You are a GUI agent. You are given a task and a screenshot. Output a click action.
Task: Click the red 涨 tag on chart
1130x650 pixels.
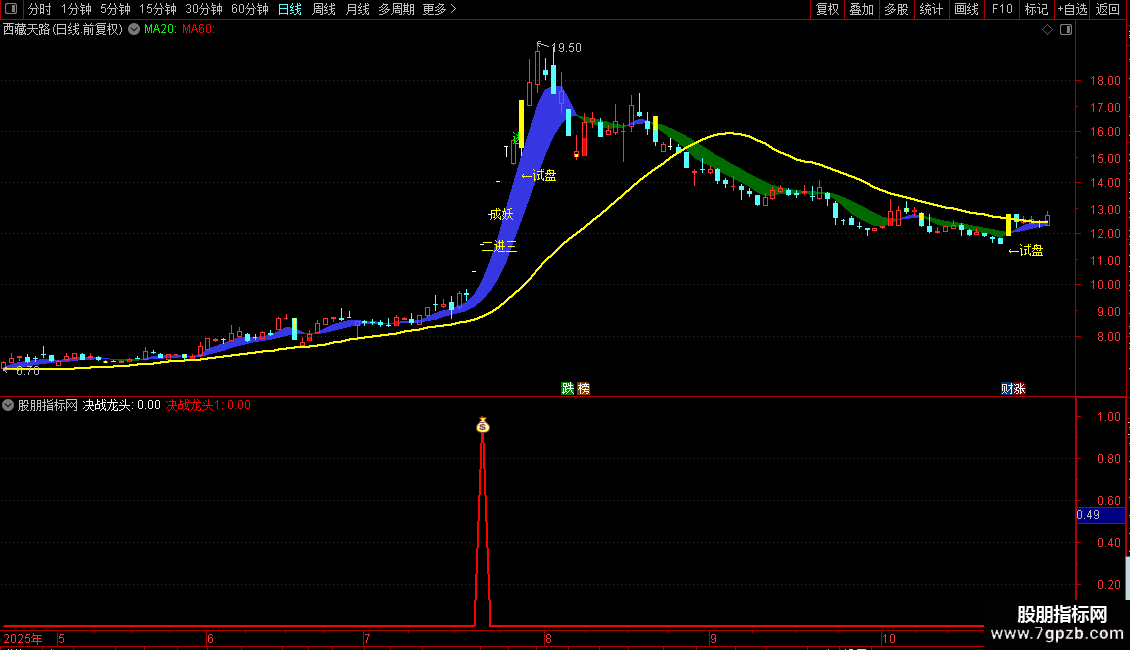1019,388
